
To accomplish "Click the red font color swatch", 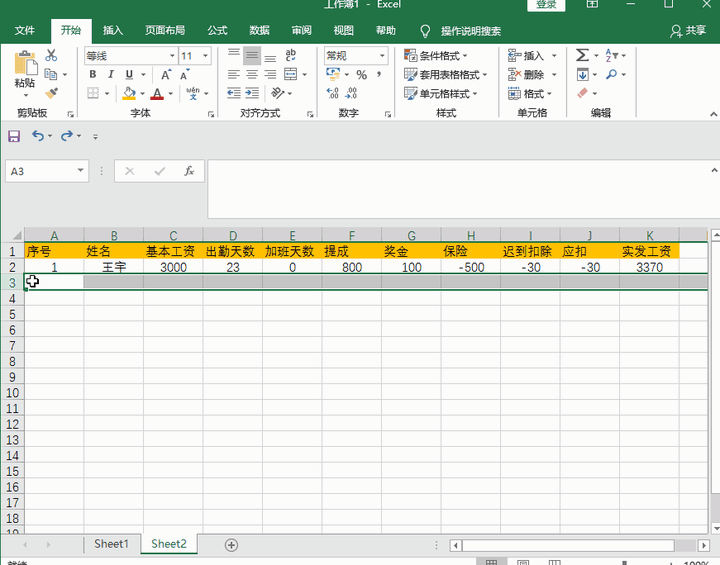I will tap(156, 94).
